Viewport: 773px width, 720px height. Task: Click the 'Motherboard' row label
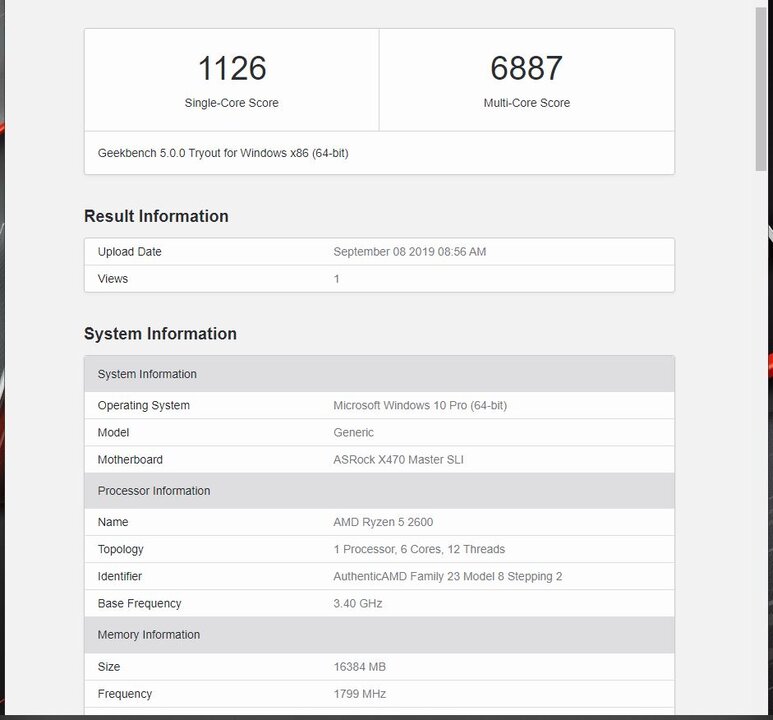pos(130,460)
